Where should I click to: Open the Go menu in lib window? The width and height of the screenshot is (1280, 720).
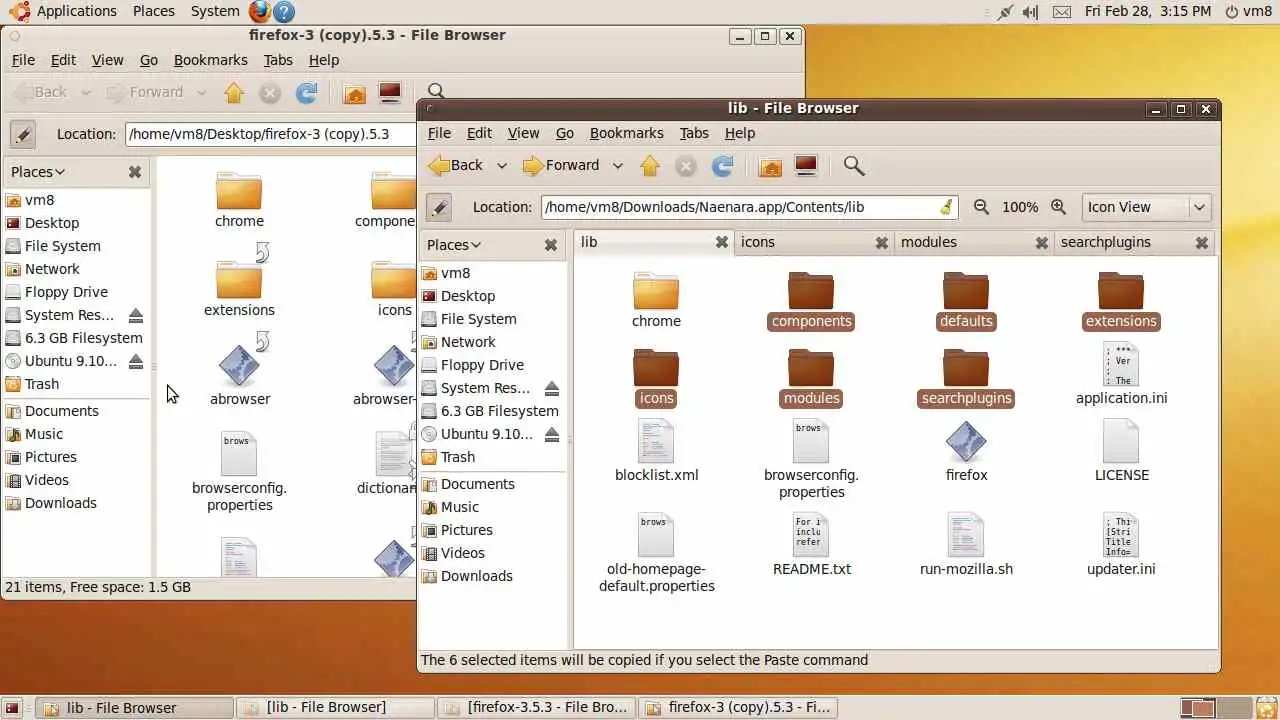[x=565, y=133]
